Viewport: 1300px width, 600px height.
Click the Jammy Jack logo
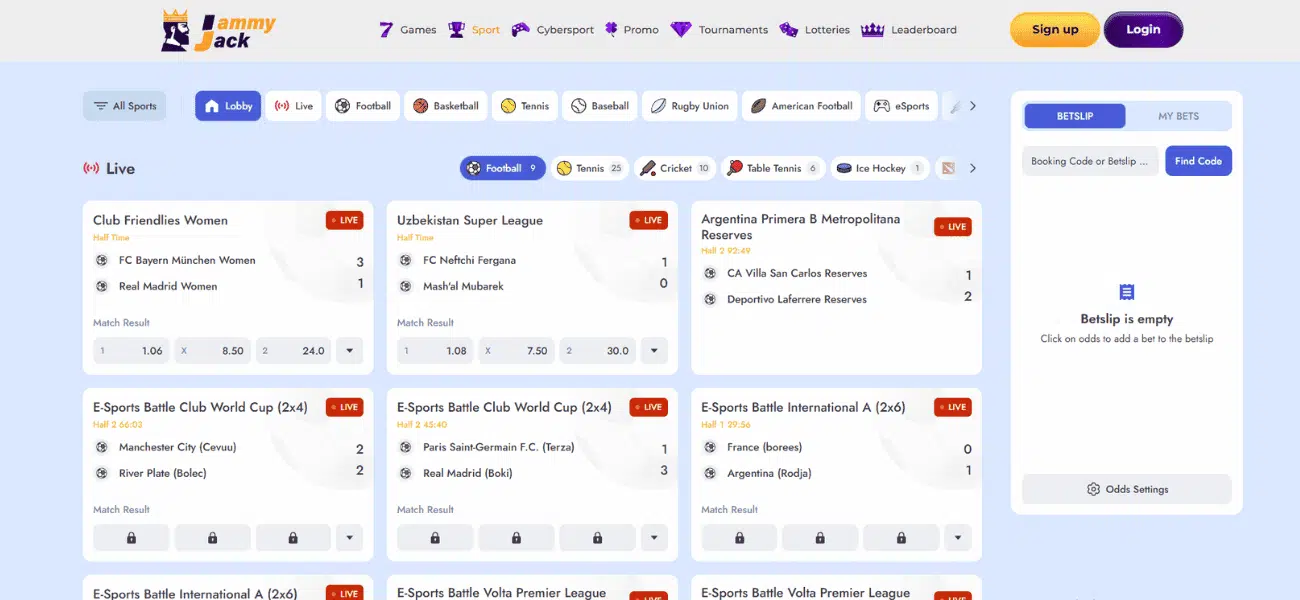(218, 31)
